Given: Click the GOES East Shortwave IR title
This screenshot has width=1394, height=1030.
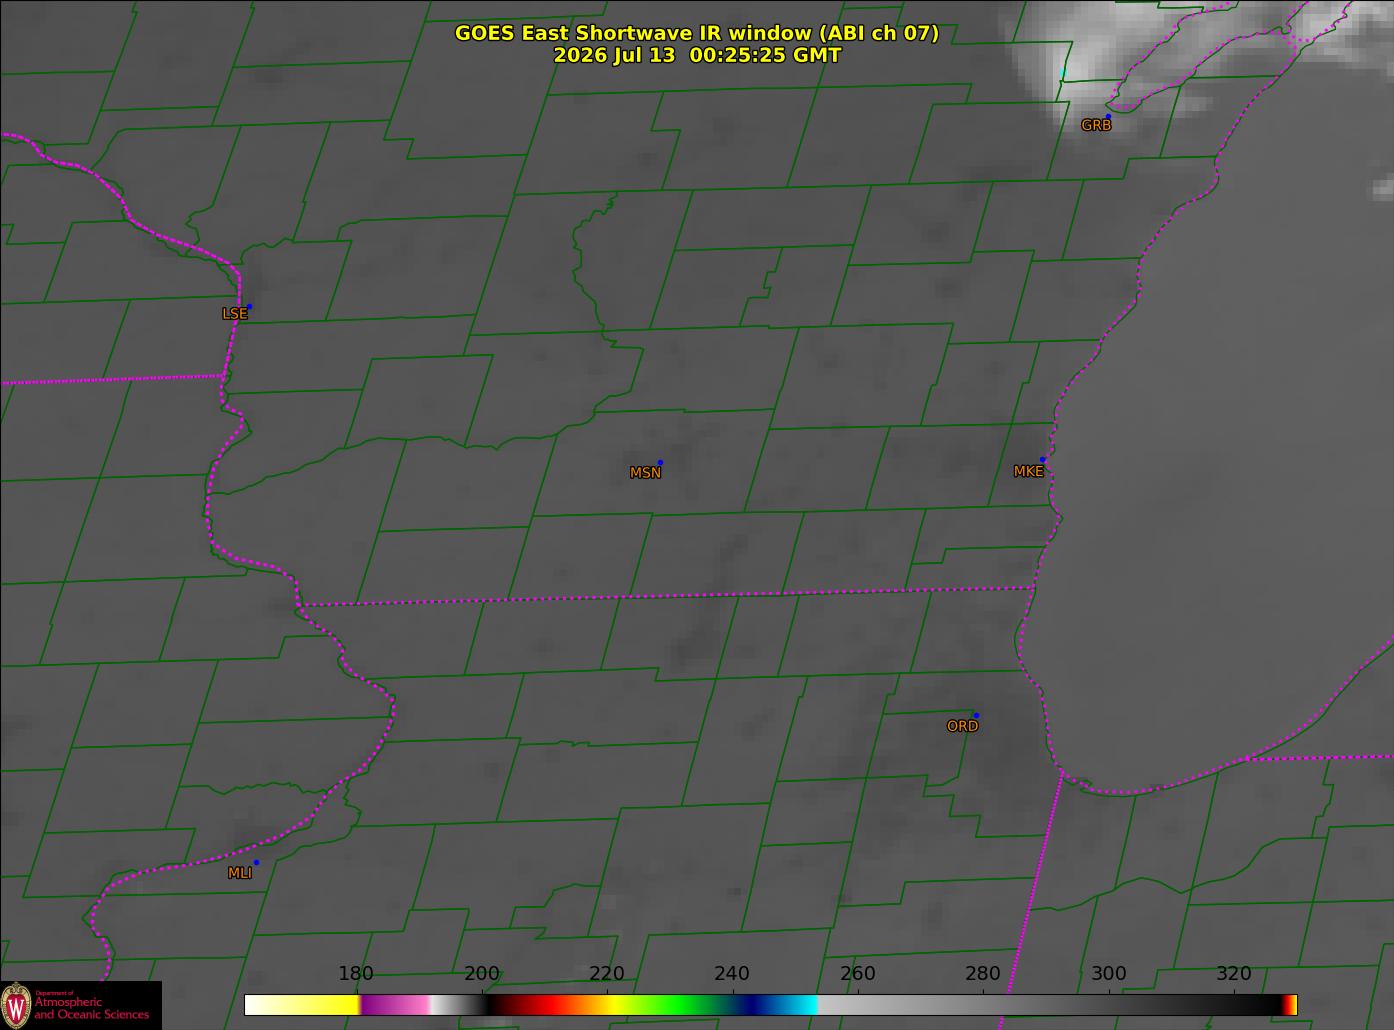Looking at the screenshot, I should click(697, 33).
